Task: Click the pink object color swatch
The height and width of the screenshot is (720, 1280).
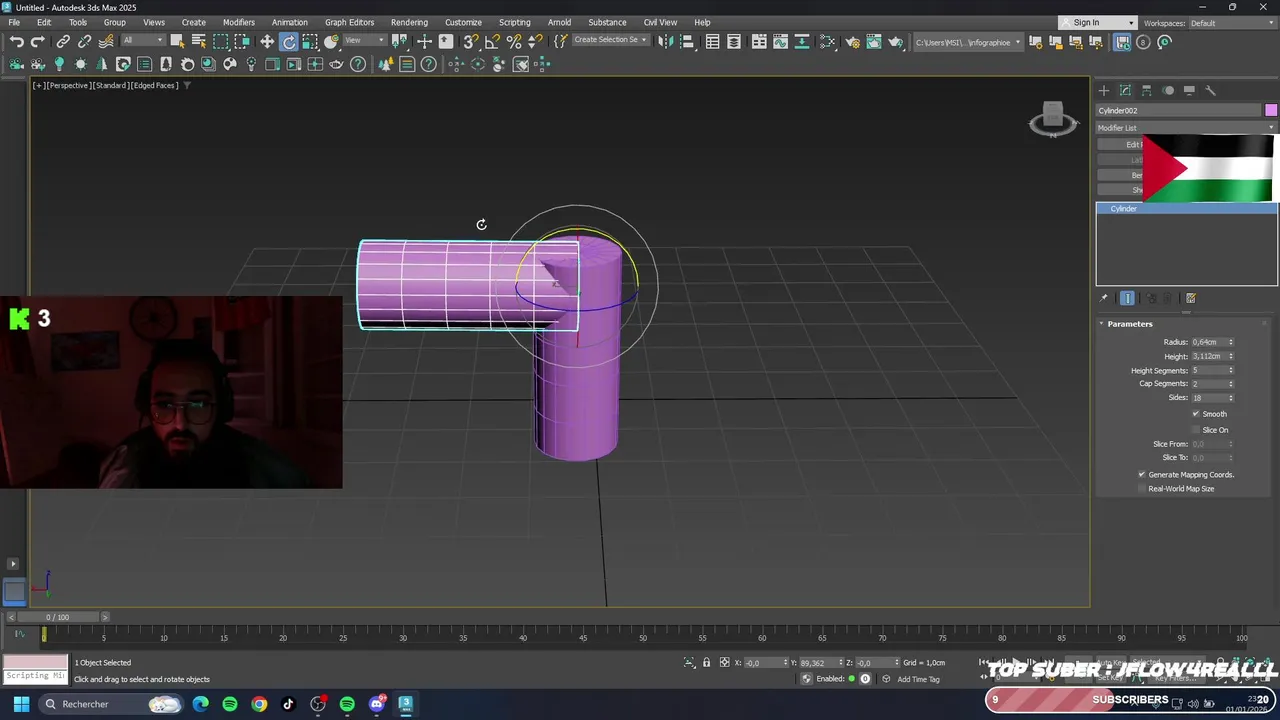Action: point(1271,110)
